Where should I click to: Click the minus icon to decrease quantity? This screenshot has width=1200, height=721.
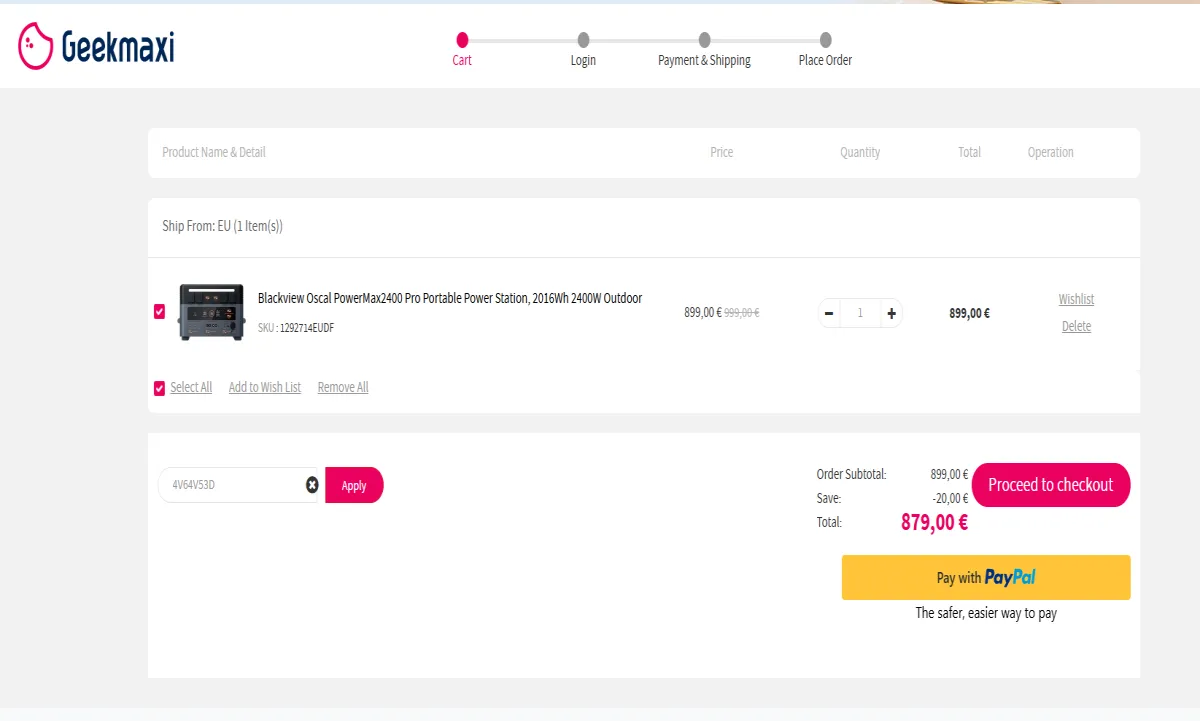(829, 313)
